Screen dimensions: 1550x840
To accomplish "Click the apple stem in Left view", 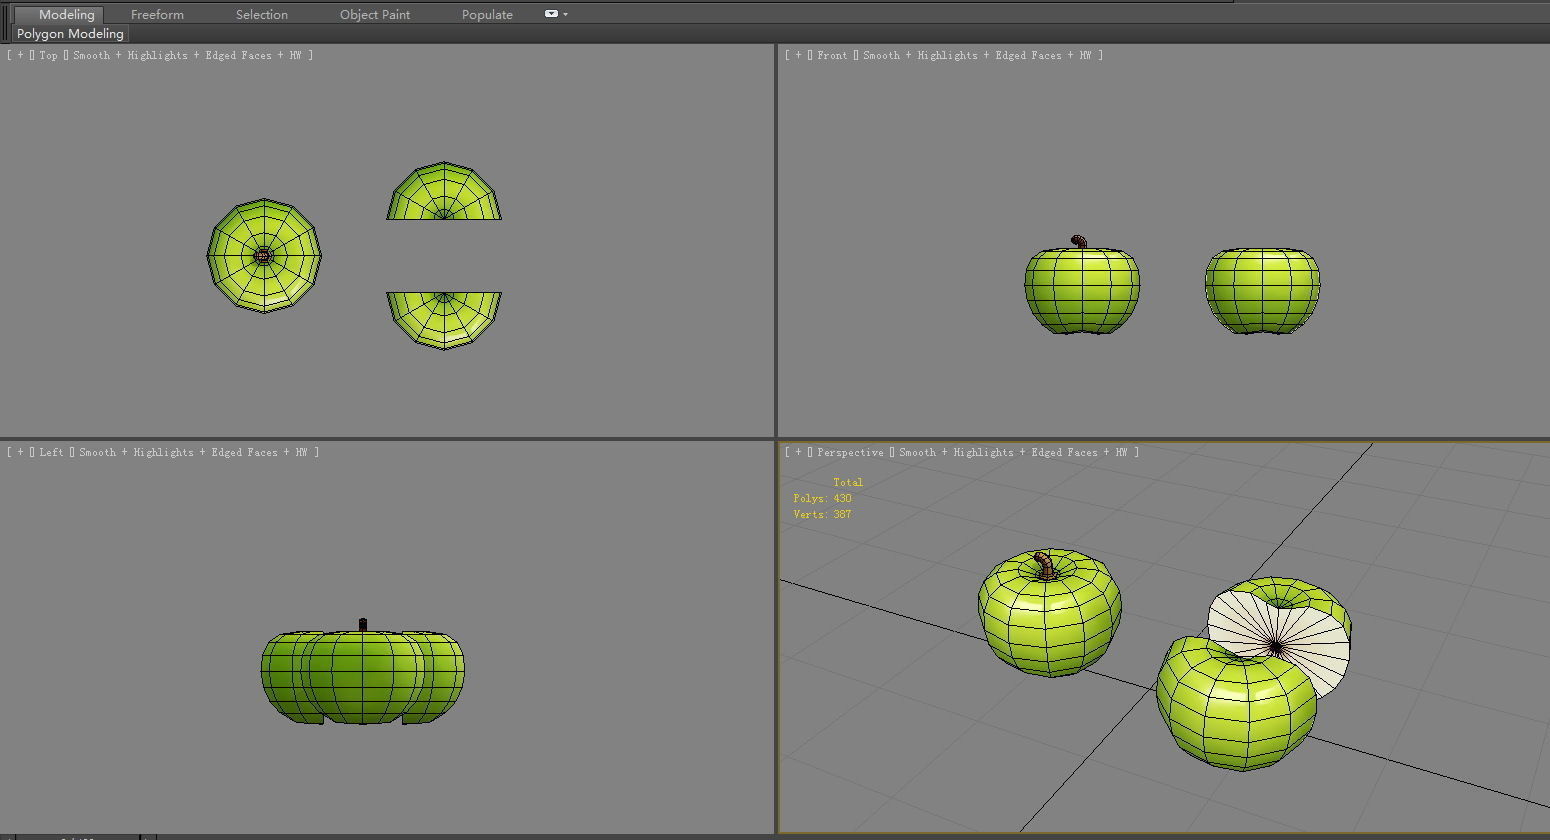I will (x=363, y=625).
